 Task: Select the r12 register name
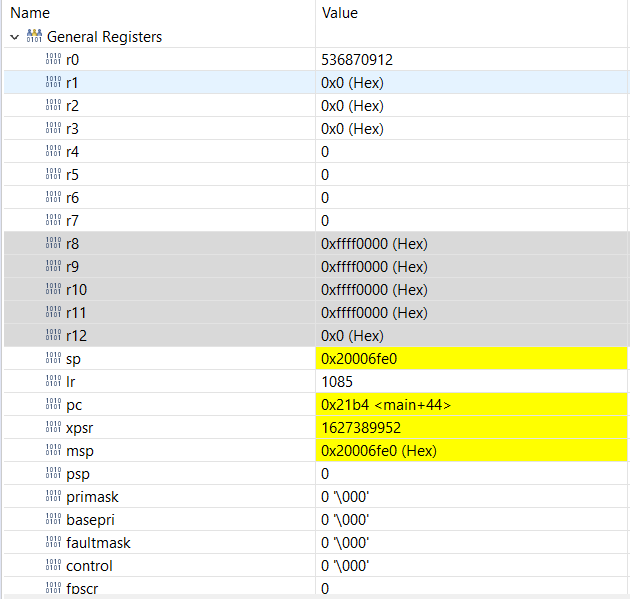point(77,336)
